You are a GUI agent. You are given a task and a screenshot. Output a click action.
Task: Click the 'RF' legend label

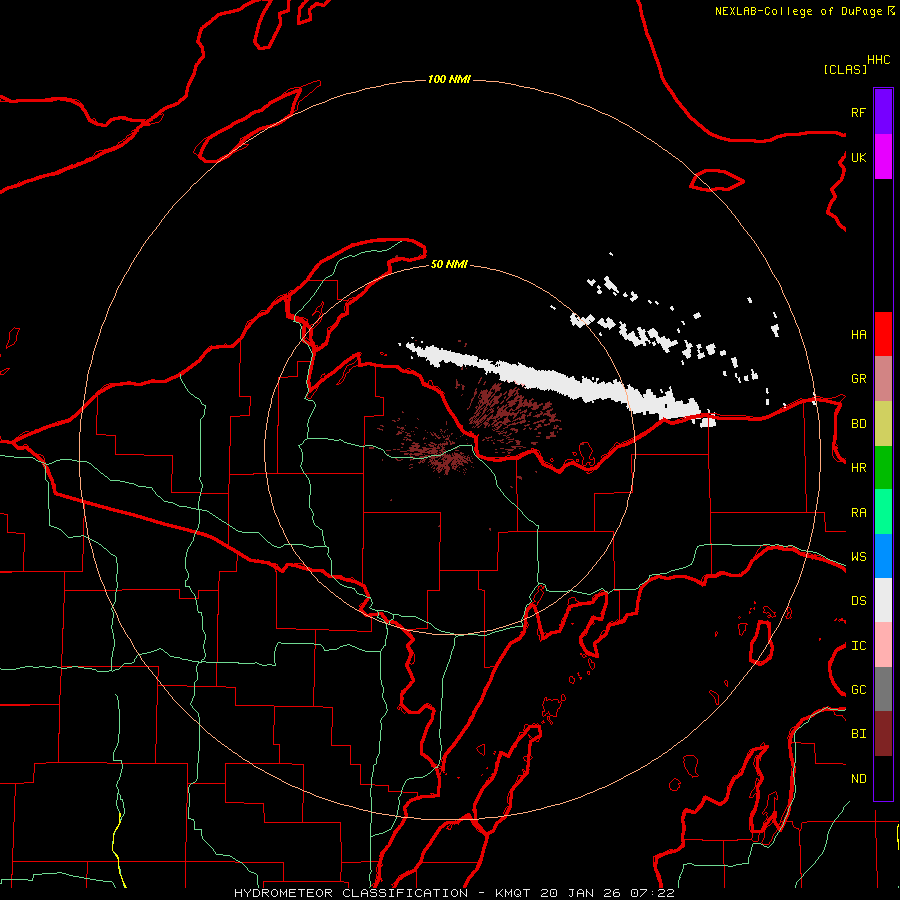(858, 112)
